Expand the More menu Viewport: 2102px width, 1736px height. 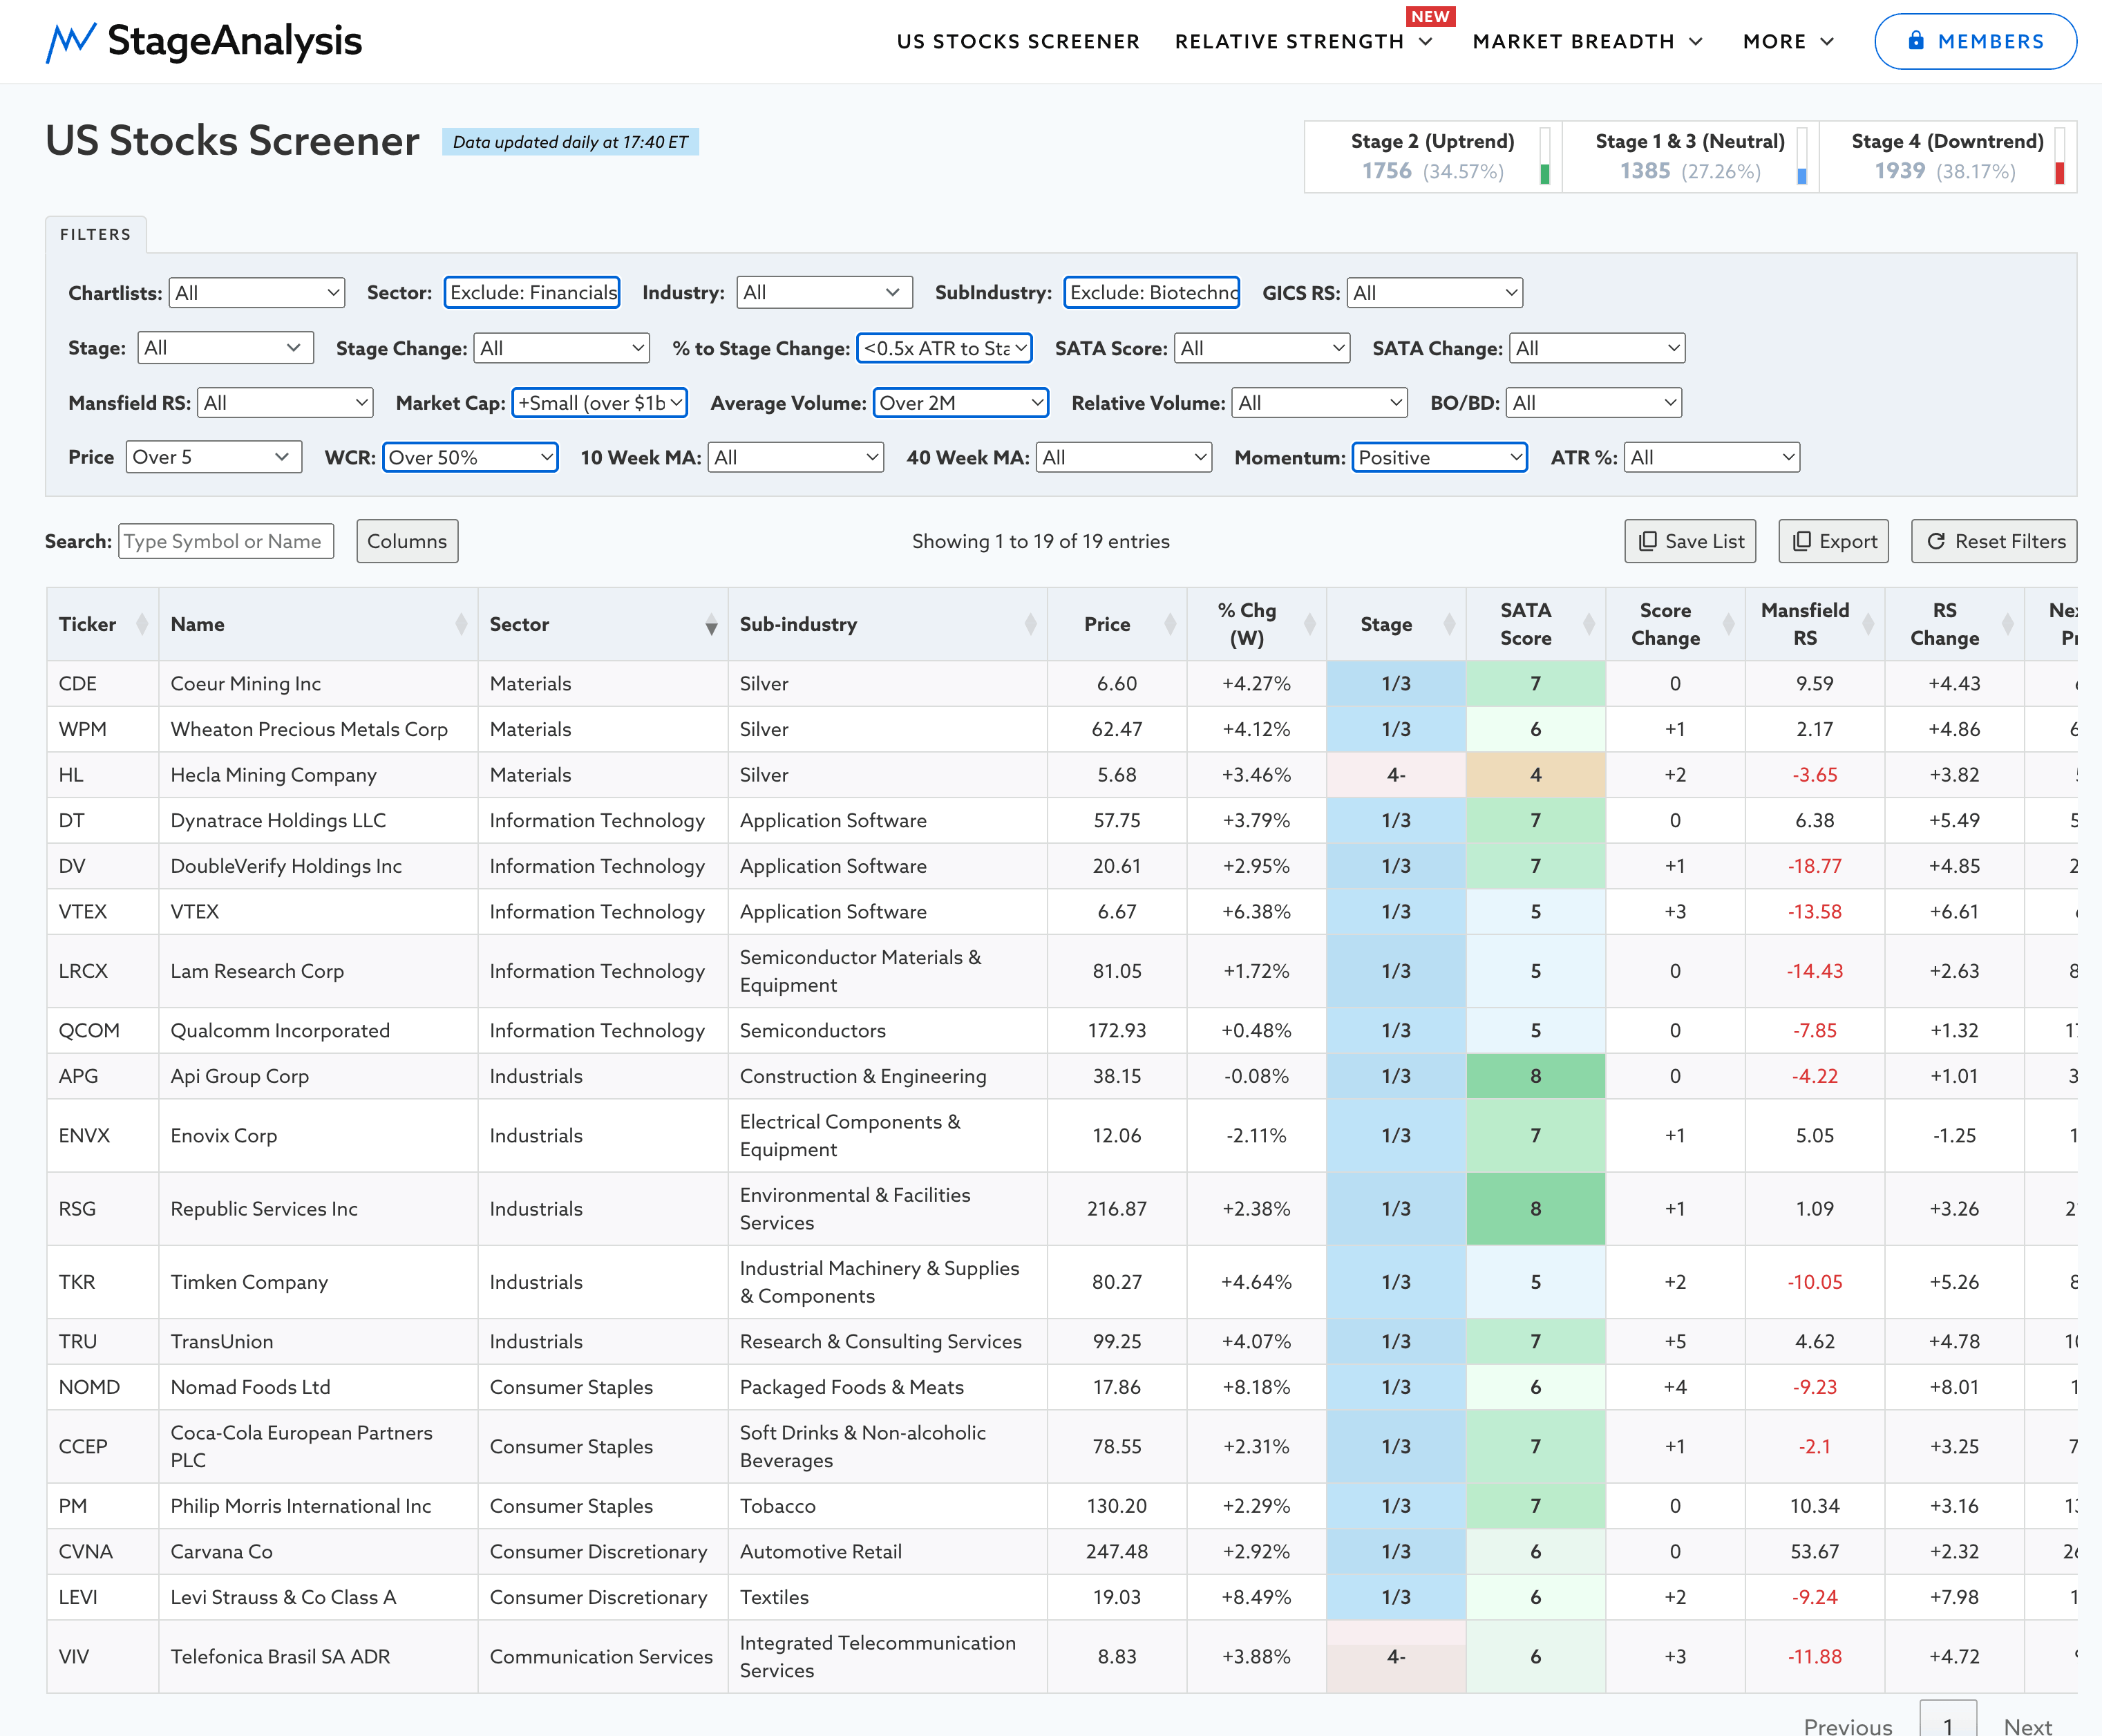(x=1788, y=41)
